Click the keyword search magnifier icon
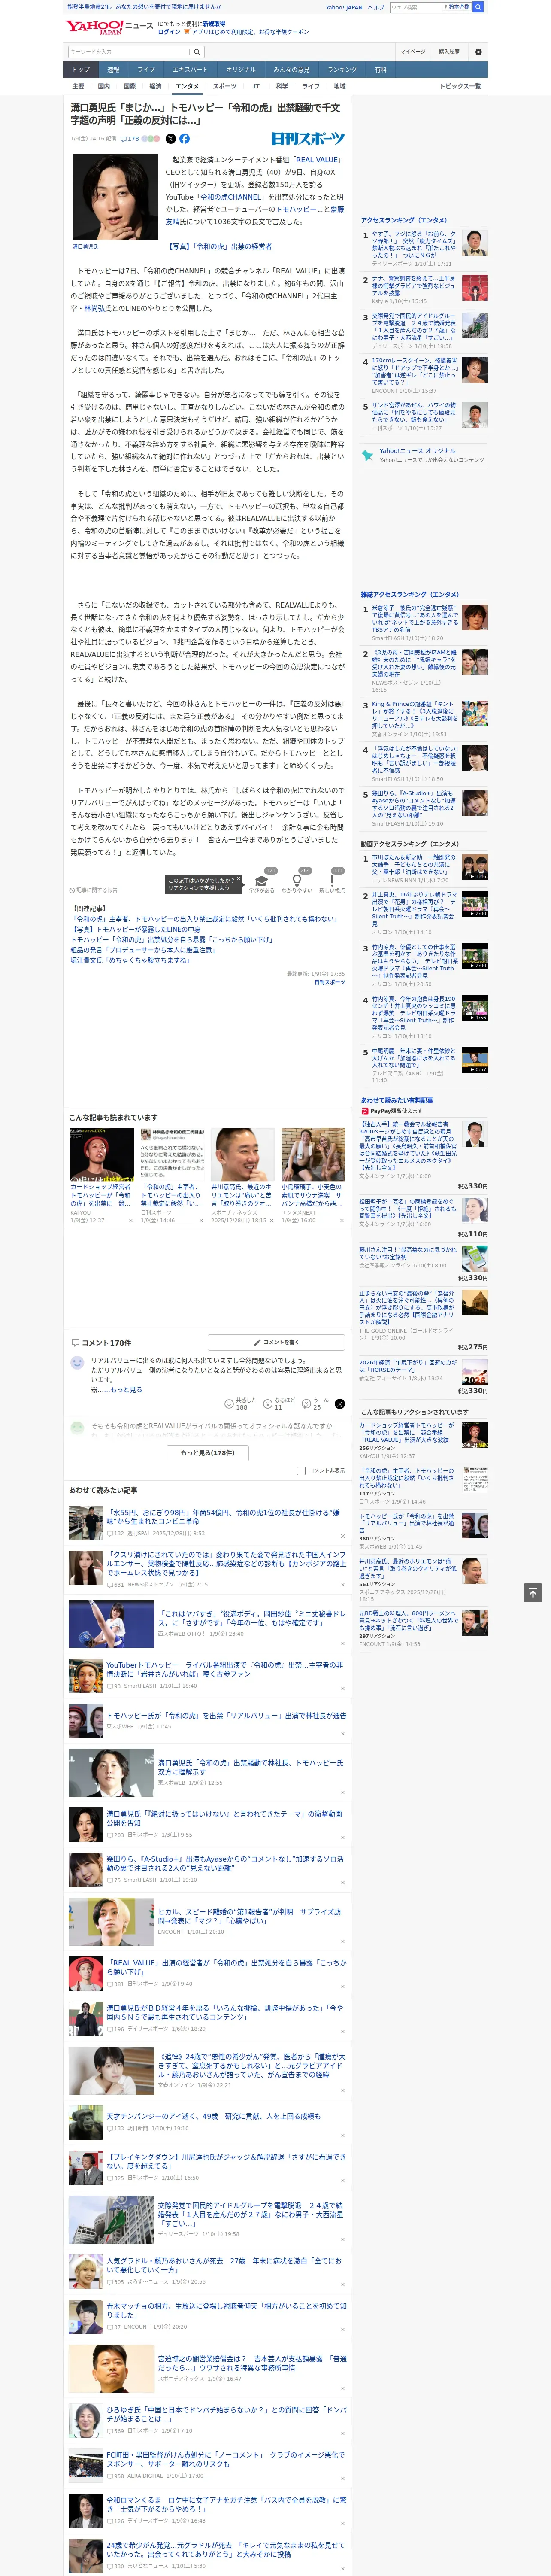 197,52
